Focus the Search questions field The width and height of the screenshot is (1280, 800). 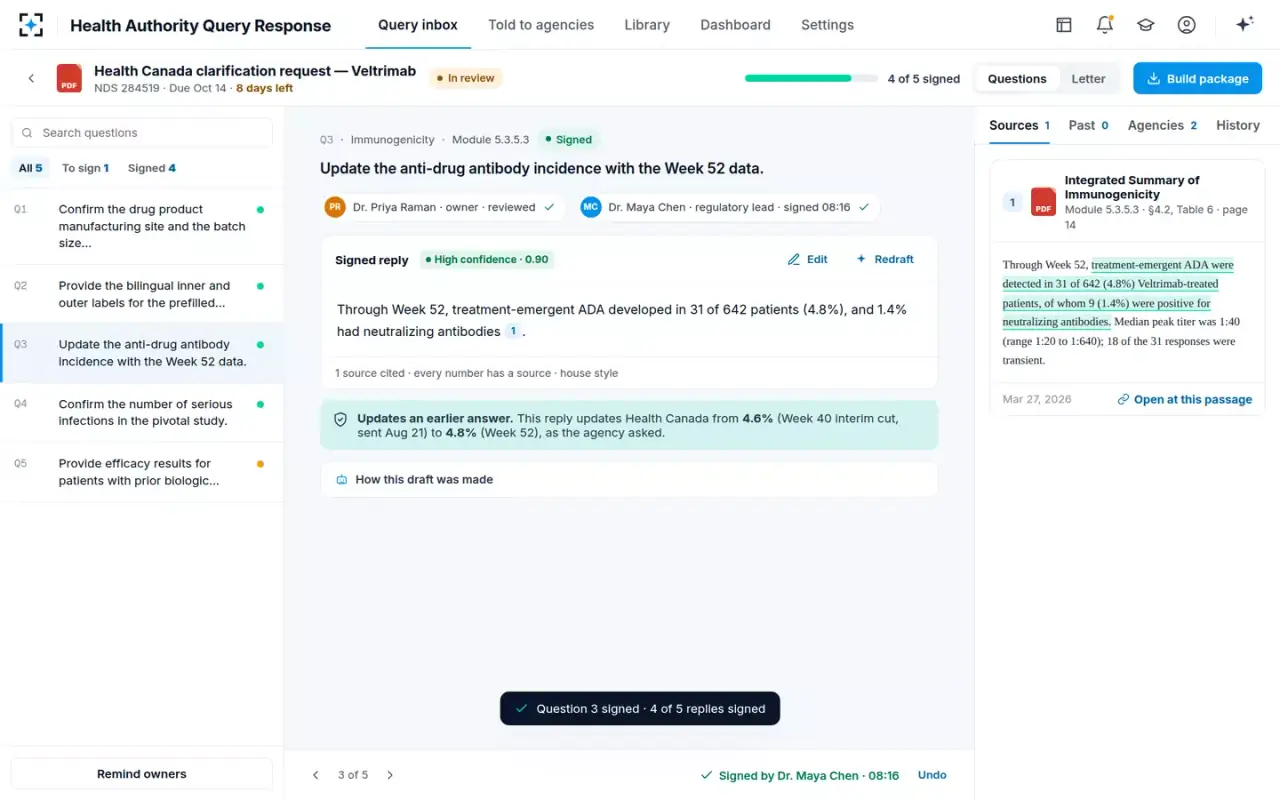coord(142,133)
